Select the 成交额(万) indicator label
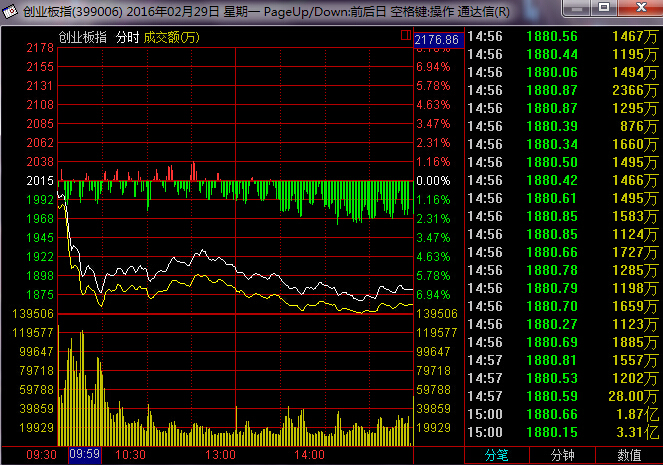 point(171,37)
